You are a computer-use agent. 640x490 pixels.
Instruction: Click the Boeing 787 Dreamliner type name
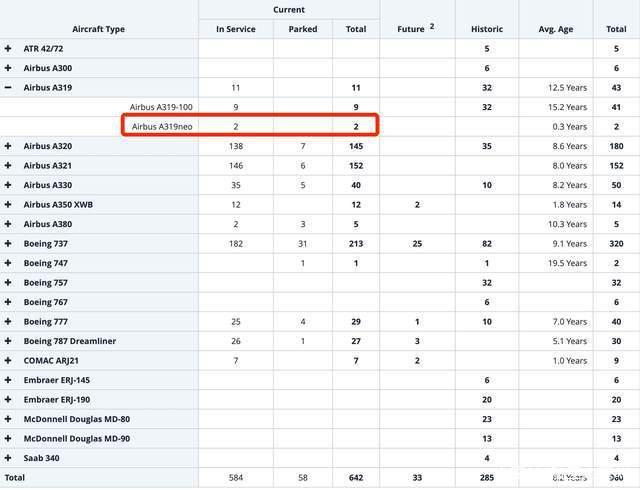click(70, 341)
